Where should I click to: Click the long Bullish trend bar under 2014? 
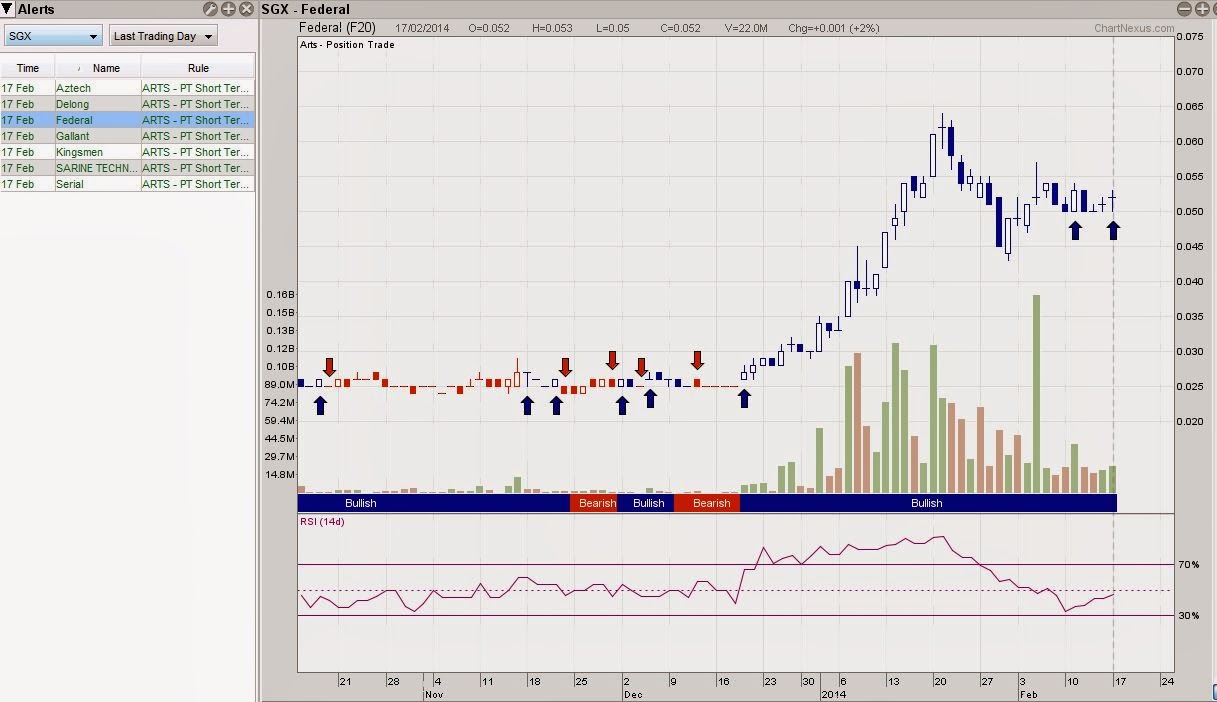927,503
